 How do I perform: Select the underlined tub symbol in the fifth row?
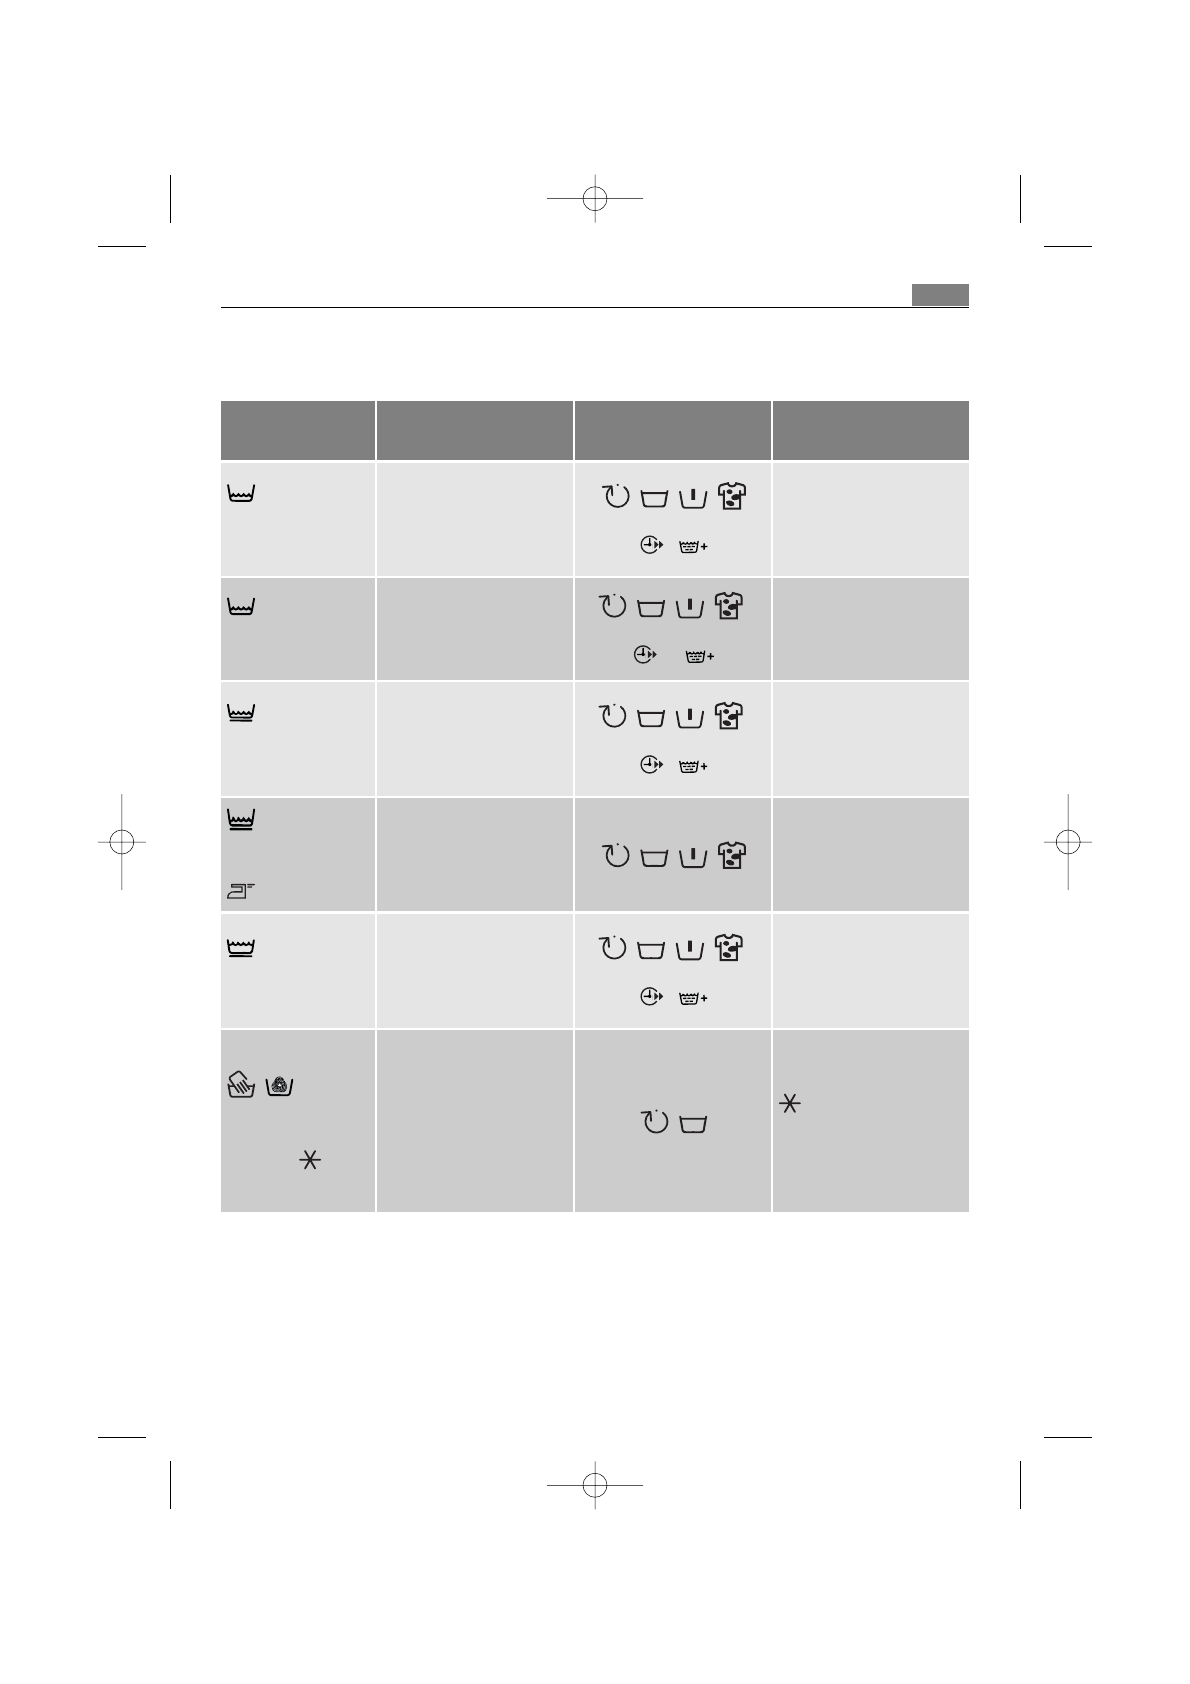tap(242, 948)
